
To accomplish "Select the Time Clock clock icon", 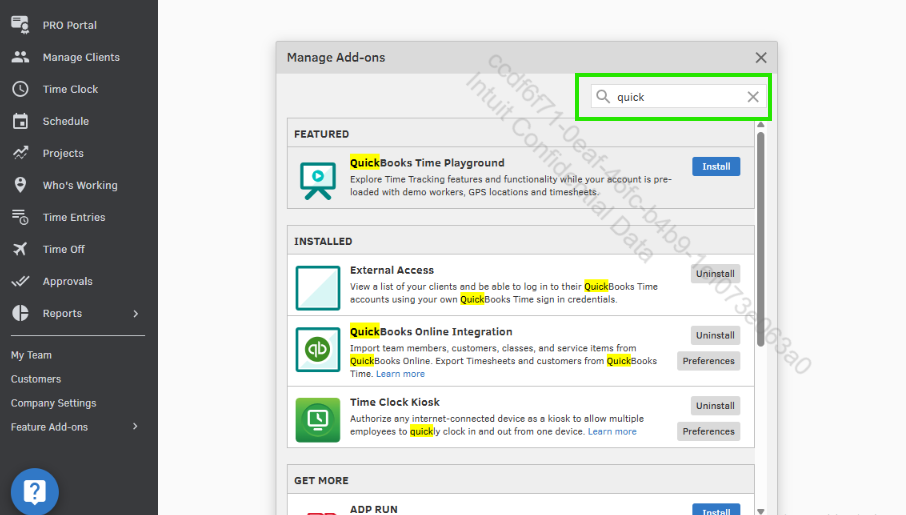I will [x=20, y=89].
